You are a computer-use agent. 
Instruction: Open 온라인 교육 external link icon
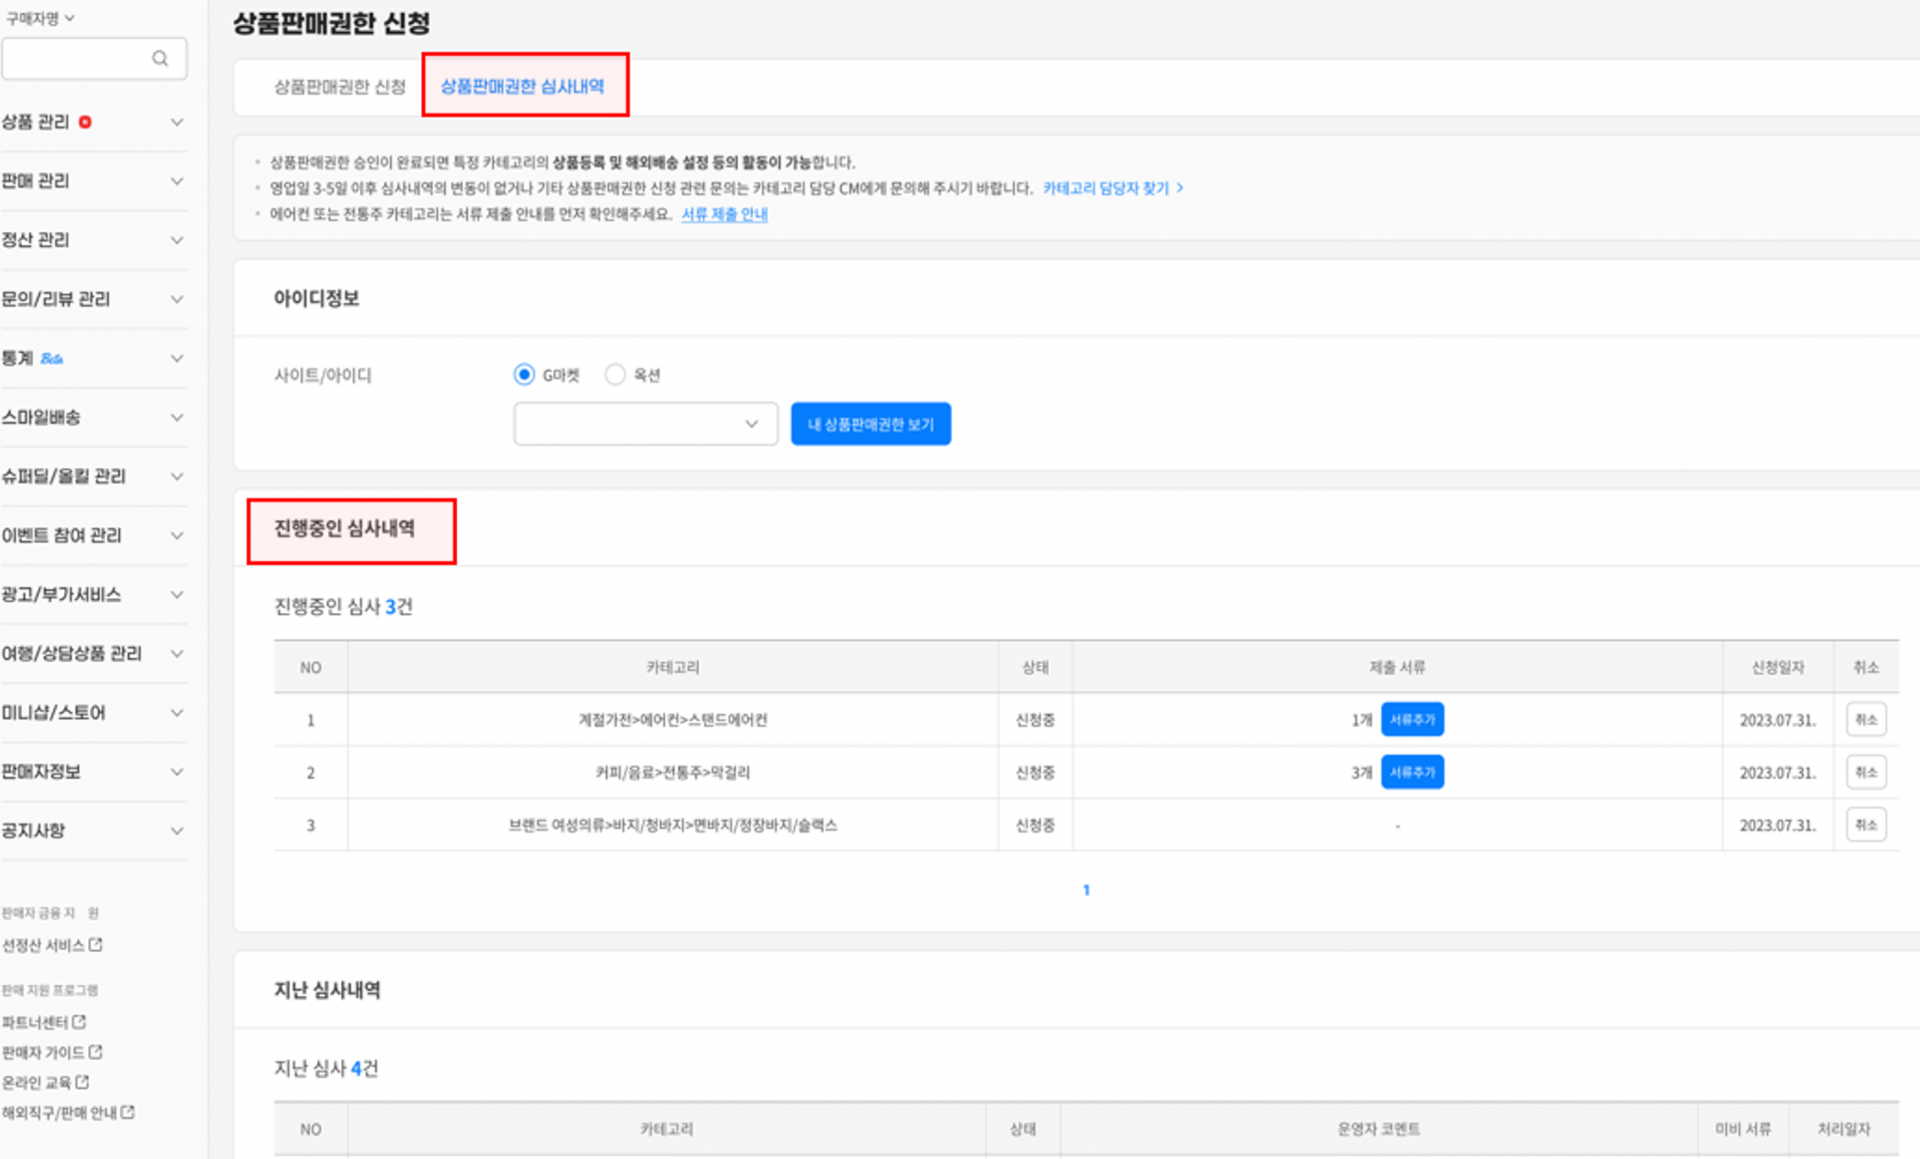pyautogui.click(x=82, y=1082)
